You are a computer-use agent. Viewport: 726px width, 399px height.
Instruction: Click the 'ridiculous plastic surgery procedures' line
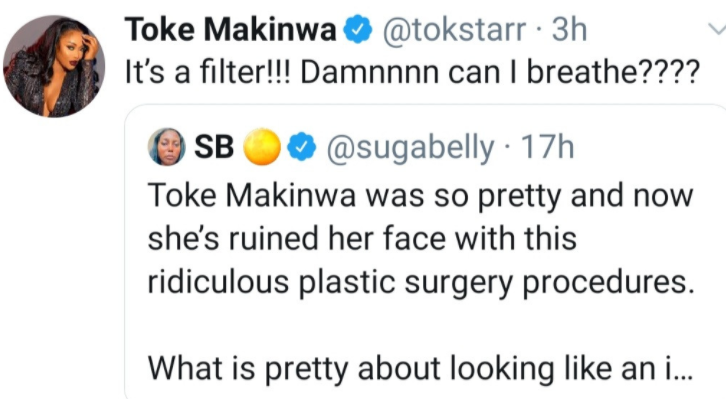(421, 282)
